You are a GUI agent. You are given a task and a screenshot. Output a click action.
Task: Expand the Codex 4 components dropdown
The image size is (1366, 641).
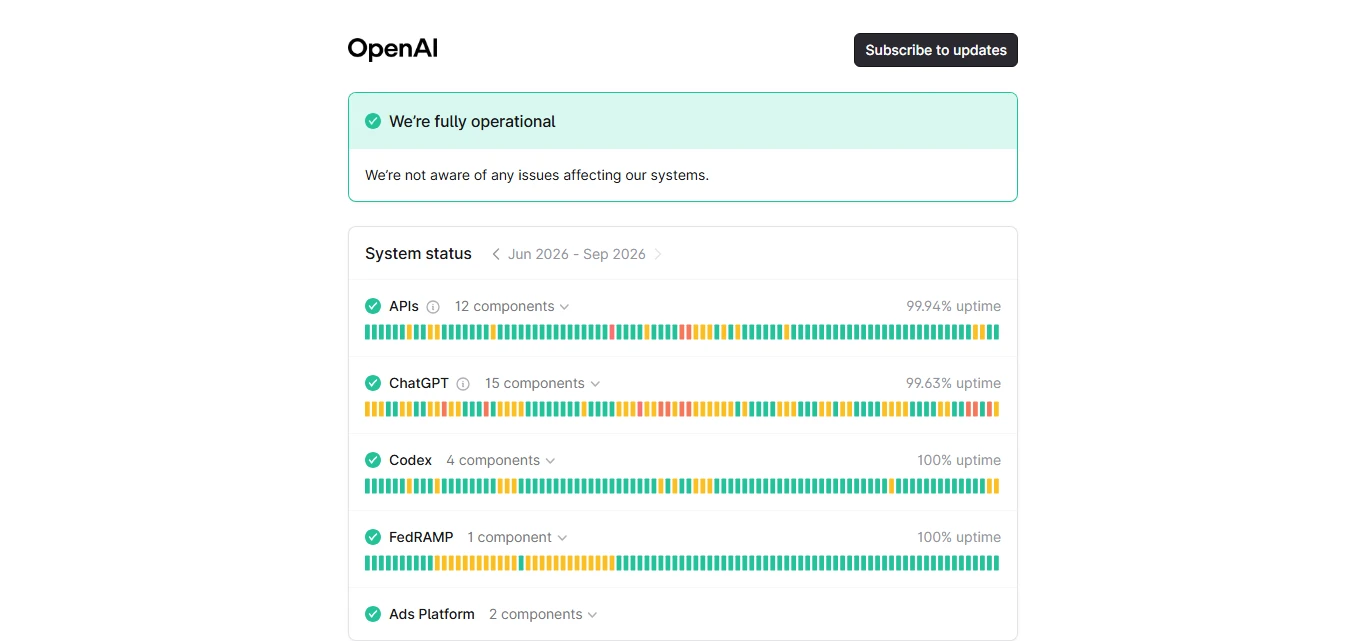[x=501, y=460]
